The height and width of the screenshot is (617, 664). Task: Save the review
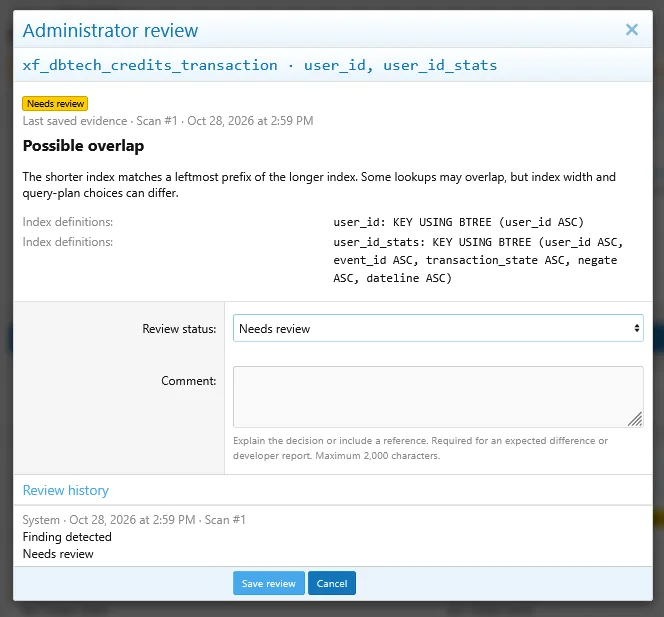point(268,583)
